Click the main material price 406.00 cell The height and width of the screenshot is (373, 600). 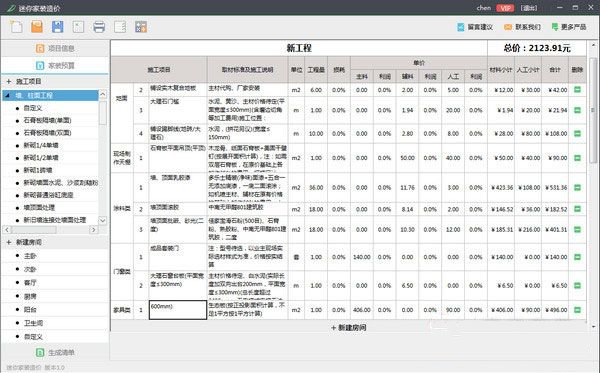(362, 310)
